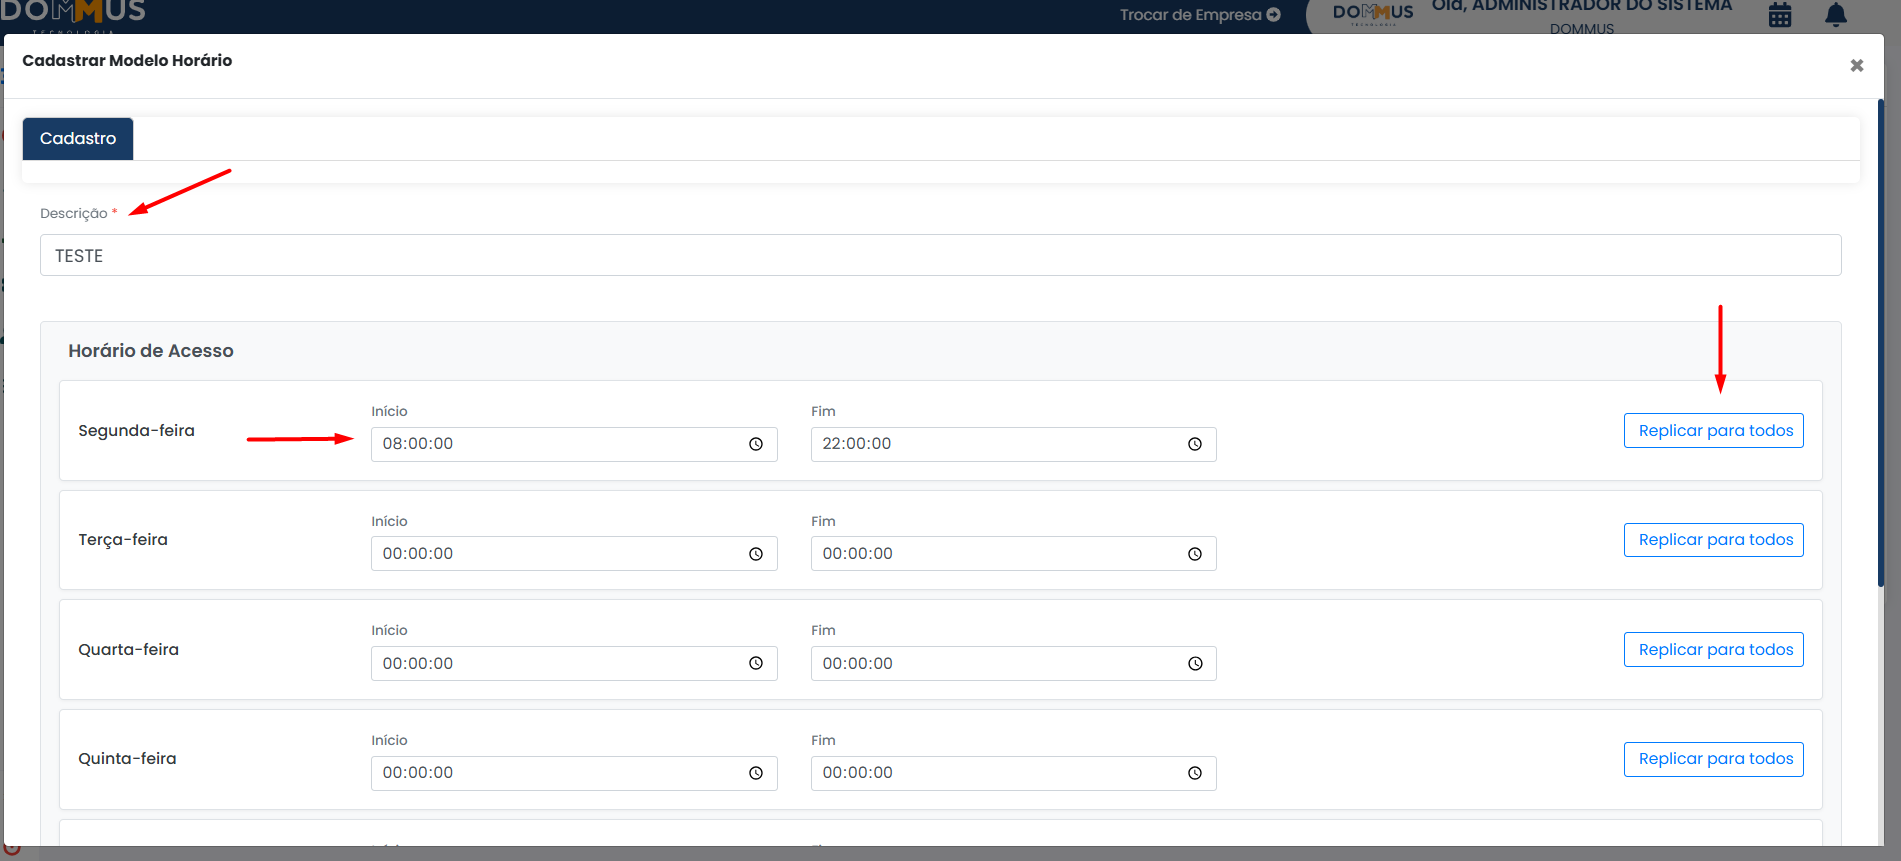Open clock picker for Terça-feira Fim
The image size is (1901, 861).
pyautogui.click(x=1195, y=554)
